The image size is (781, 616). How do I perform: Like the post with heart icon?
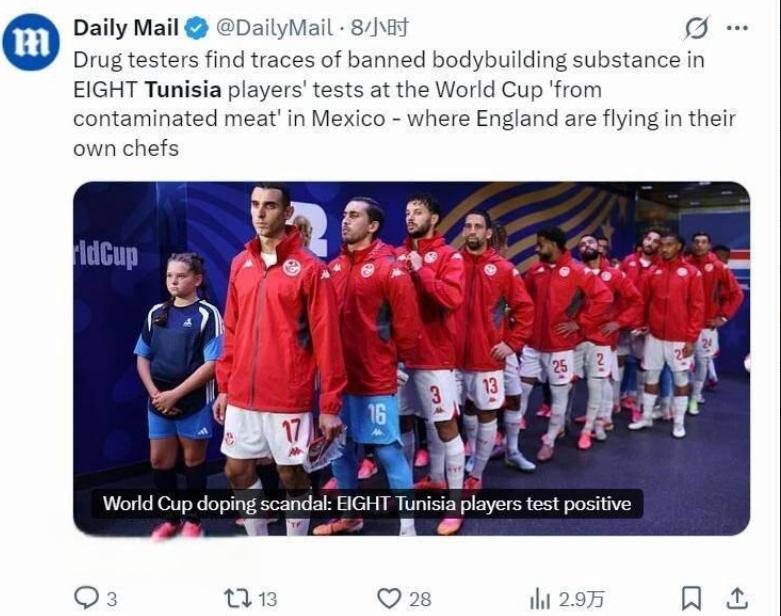[x=389, y=598]
